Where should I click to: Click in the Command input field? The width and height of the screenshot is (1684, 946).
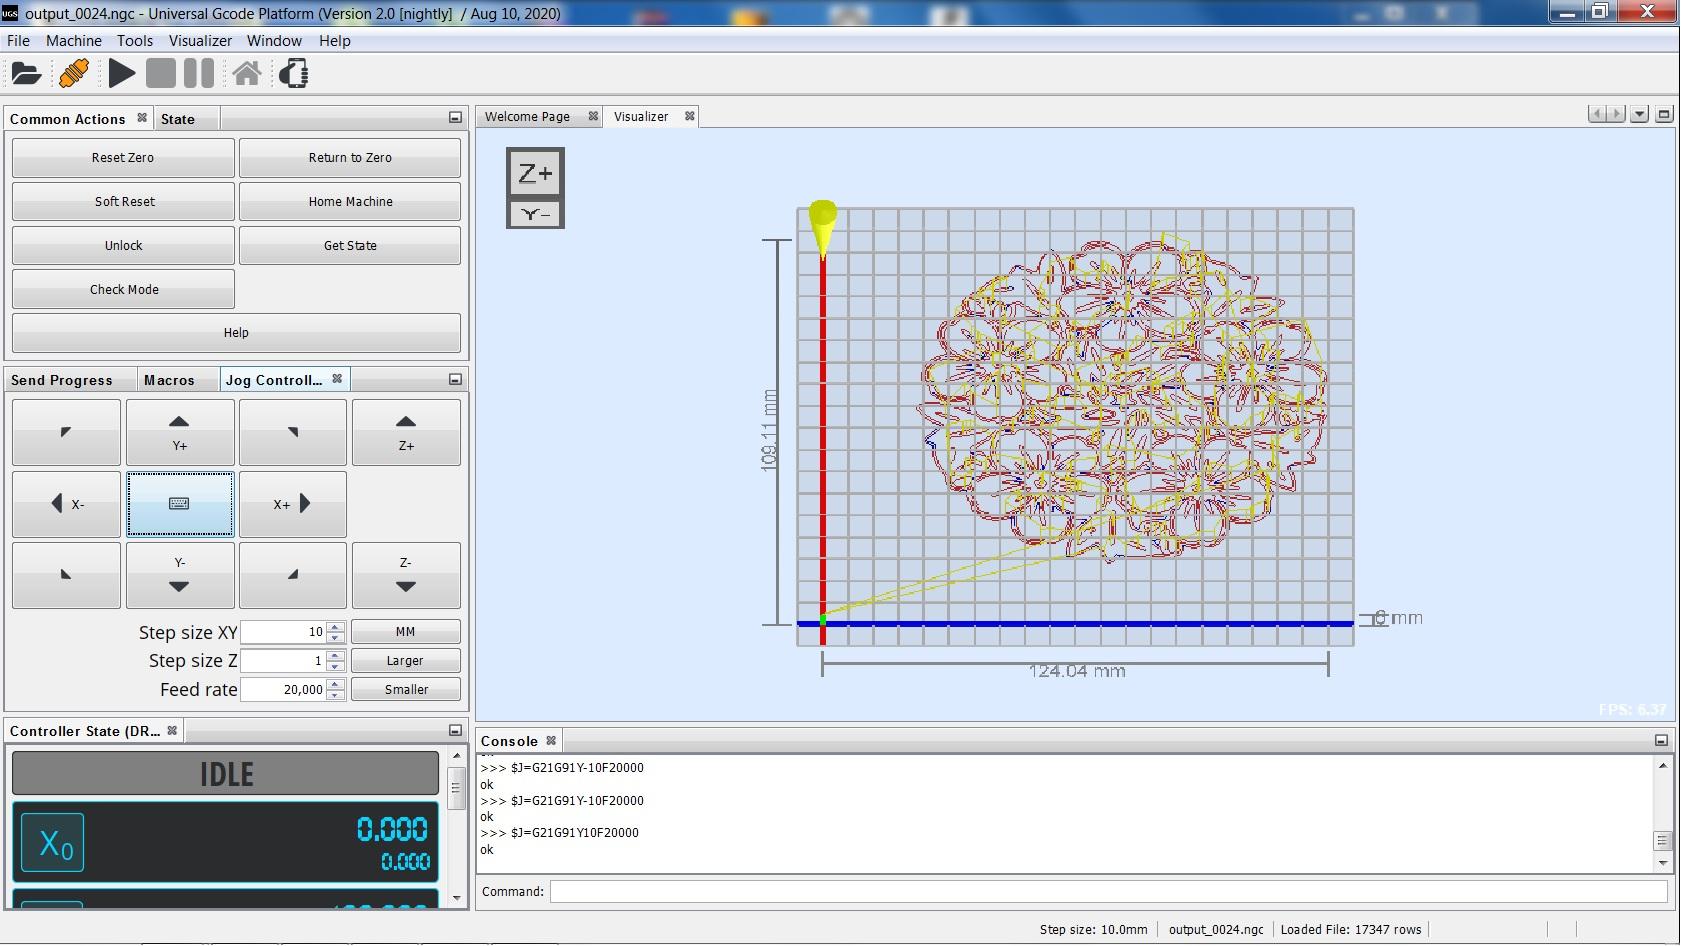point(1108,891)
